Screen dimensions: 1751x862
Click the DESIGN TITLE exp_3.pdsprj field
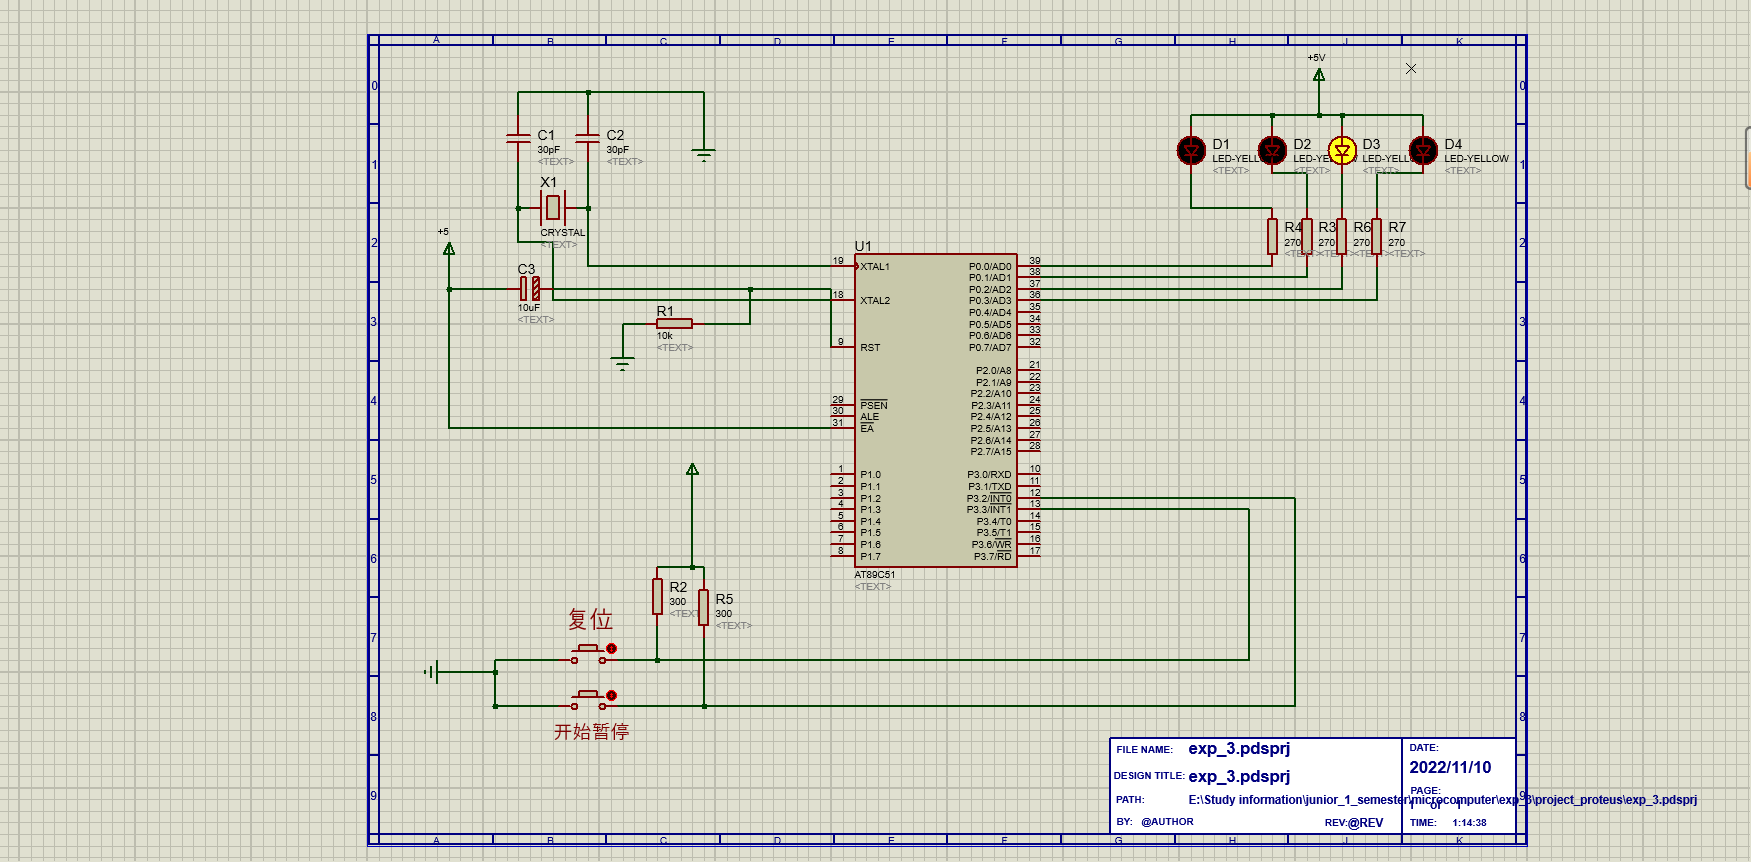[x=1239, y=776]
